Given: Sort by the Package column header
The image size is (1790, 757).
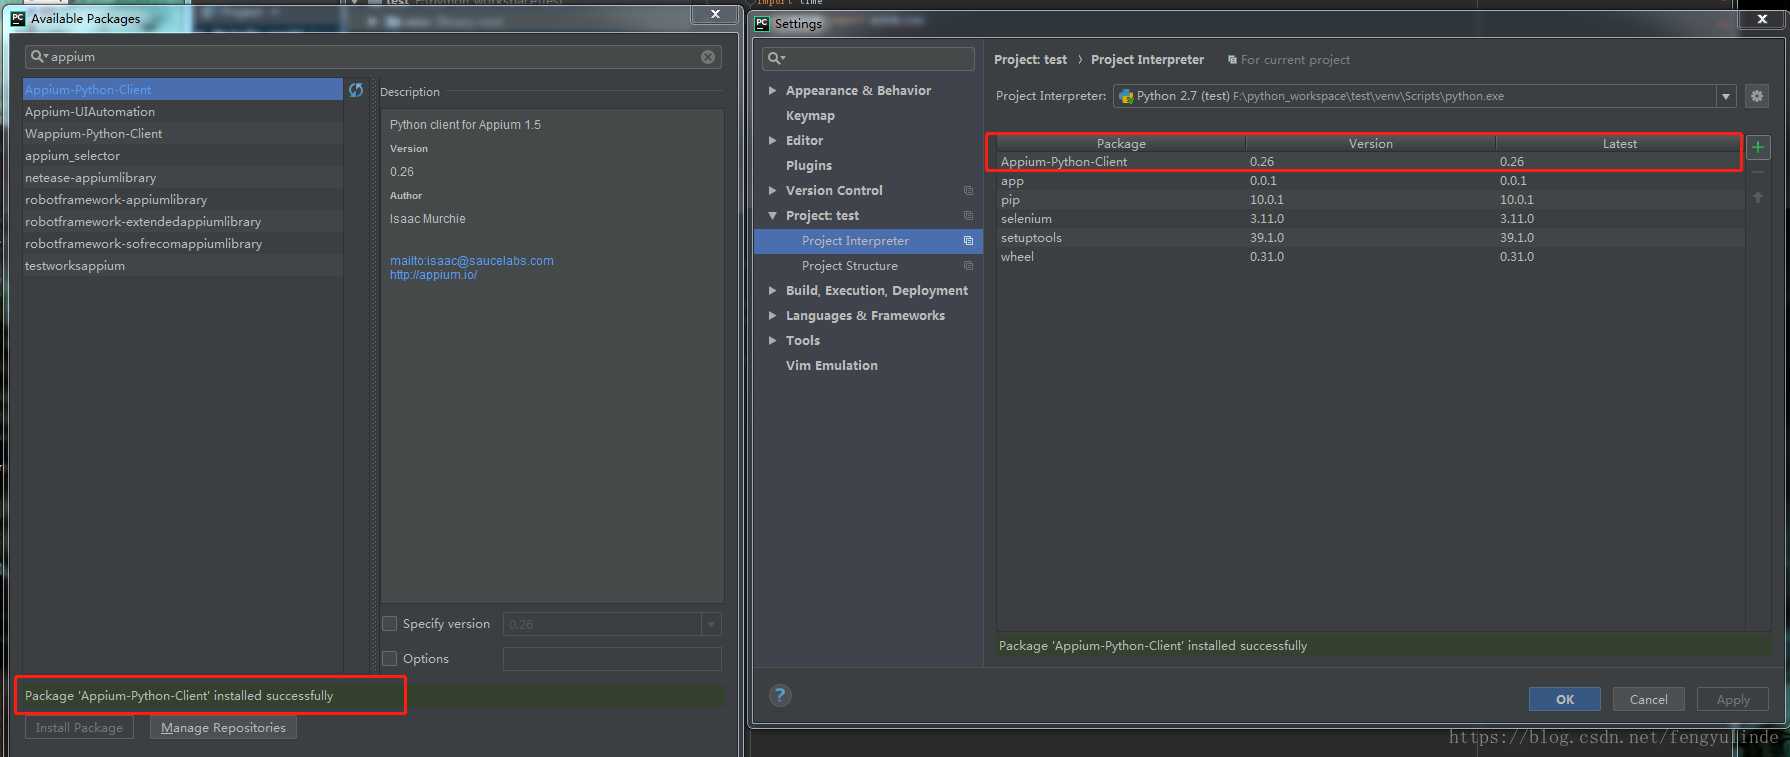Looking at the screenshot, I should pos(1121,144).
